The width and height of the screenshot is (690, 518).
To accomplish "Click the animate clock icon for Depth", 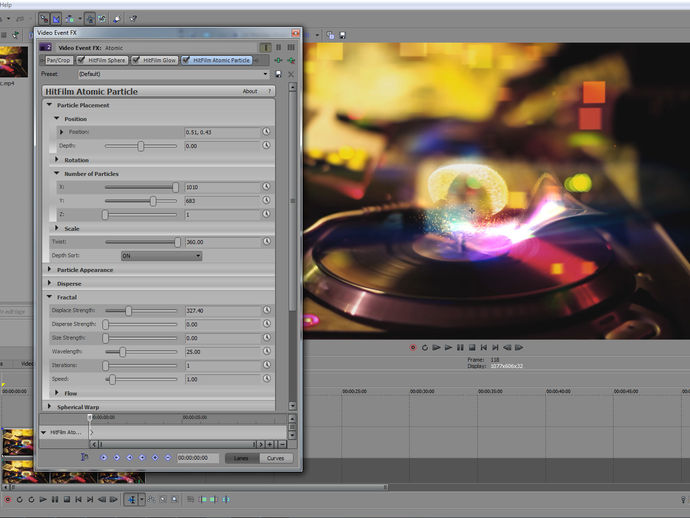I will pyautogui.click(x=266, y=145).
